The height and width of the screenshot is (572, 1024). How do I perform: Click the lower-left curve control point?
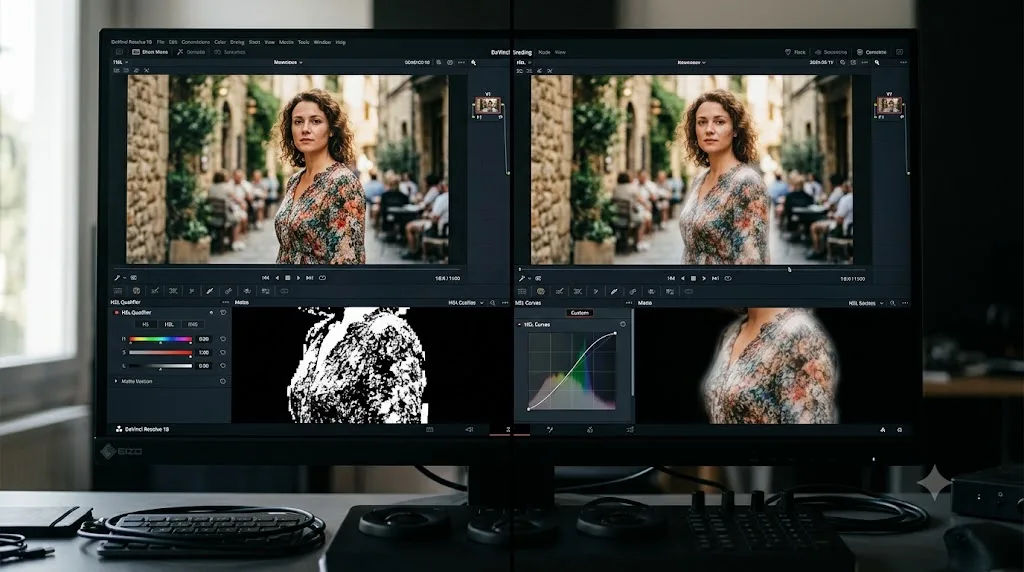coord(528,409)
